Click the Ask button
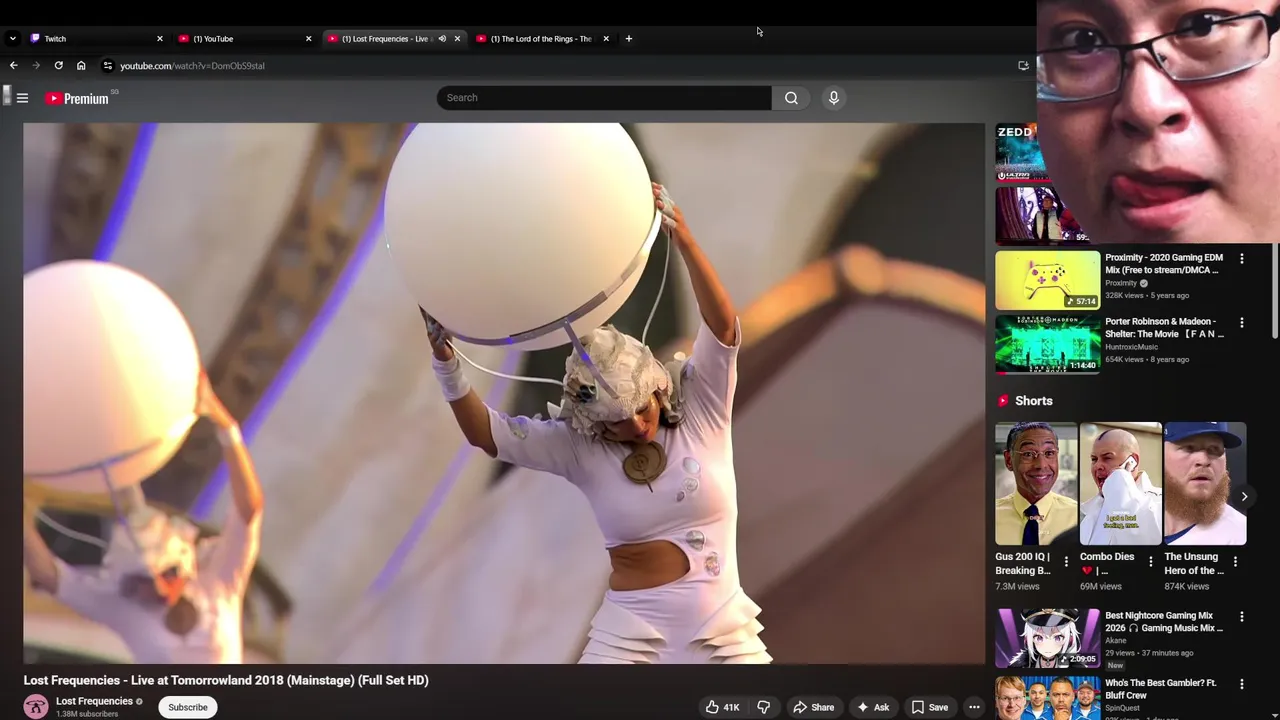Screen dimensions: 1280x720 (872, 707)
